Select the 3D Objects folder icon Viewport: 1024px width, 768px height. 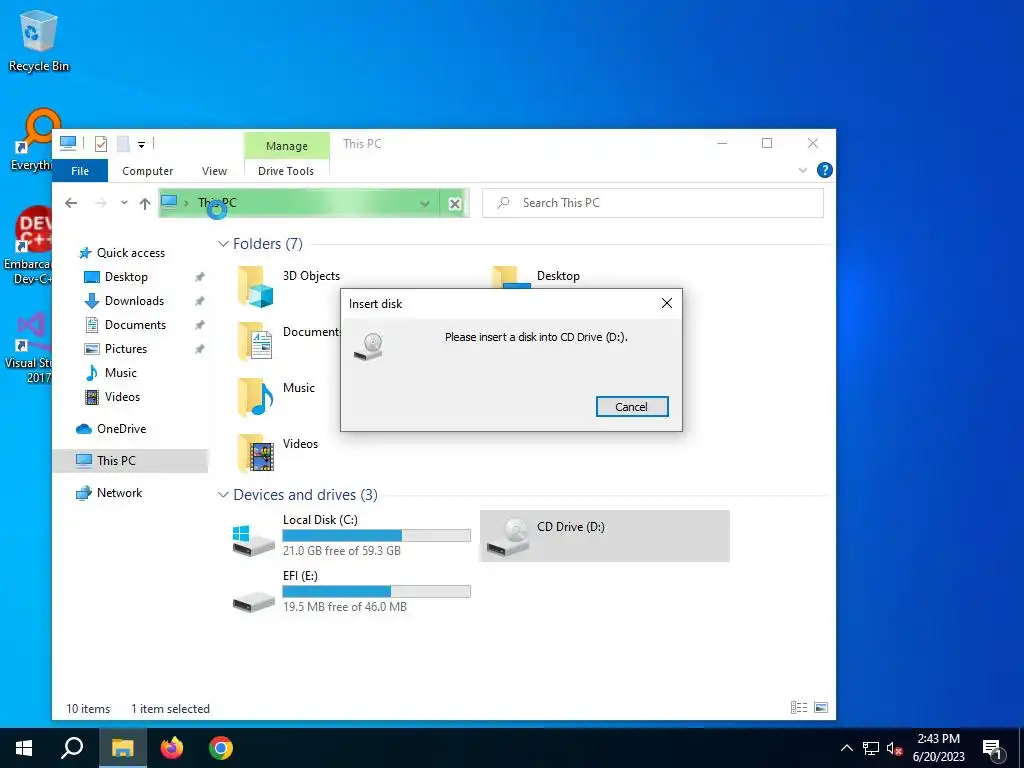click(255, 287)
